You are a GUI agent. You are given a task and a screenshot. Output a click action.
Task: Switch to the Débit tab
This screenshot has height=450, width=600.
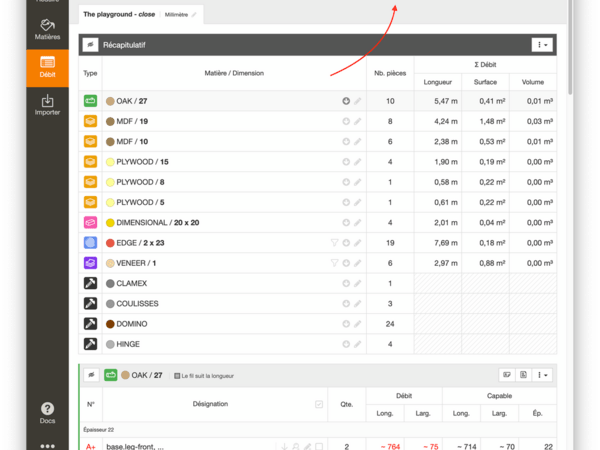point(48,68)
